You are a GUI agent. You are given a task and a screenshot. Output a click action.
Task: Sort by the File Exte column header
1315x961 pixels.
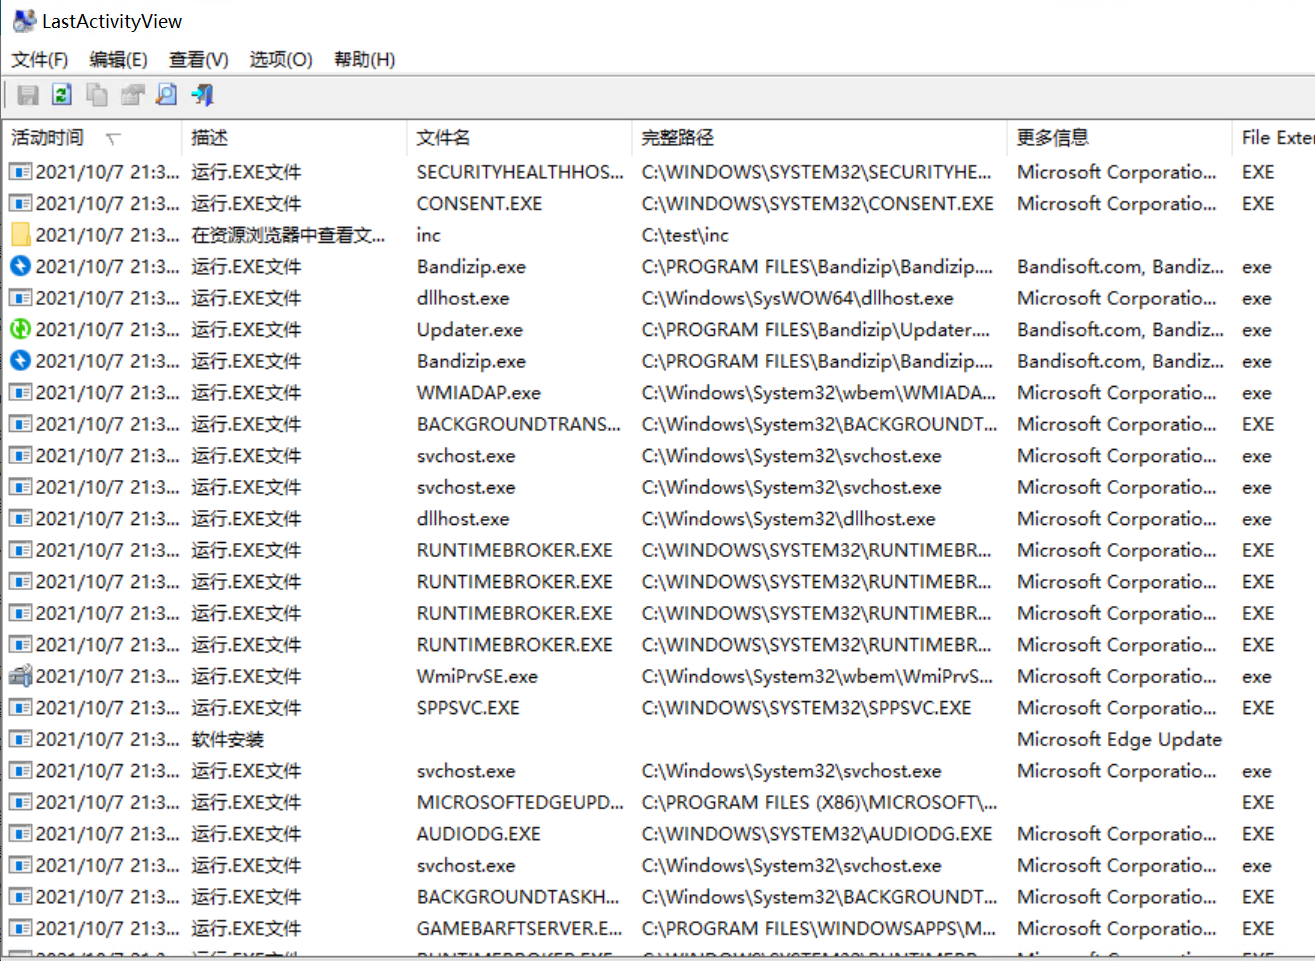(x=1274, y=138)
